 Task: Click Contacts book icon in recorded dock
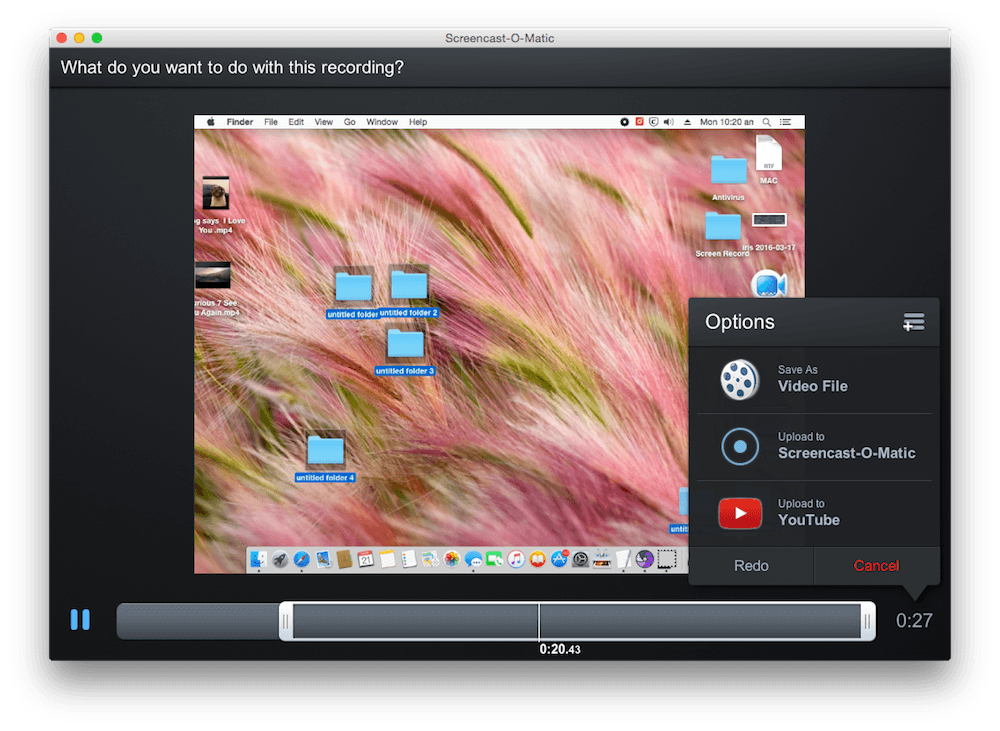coord(344,559)
